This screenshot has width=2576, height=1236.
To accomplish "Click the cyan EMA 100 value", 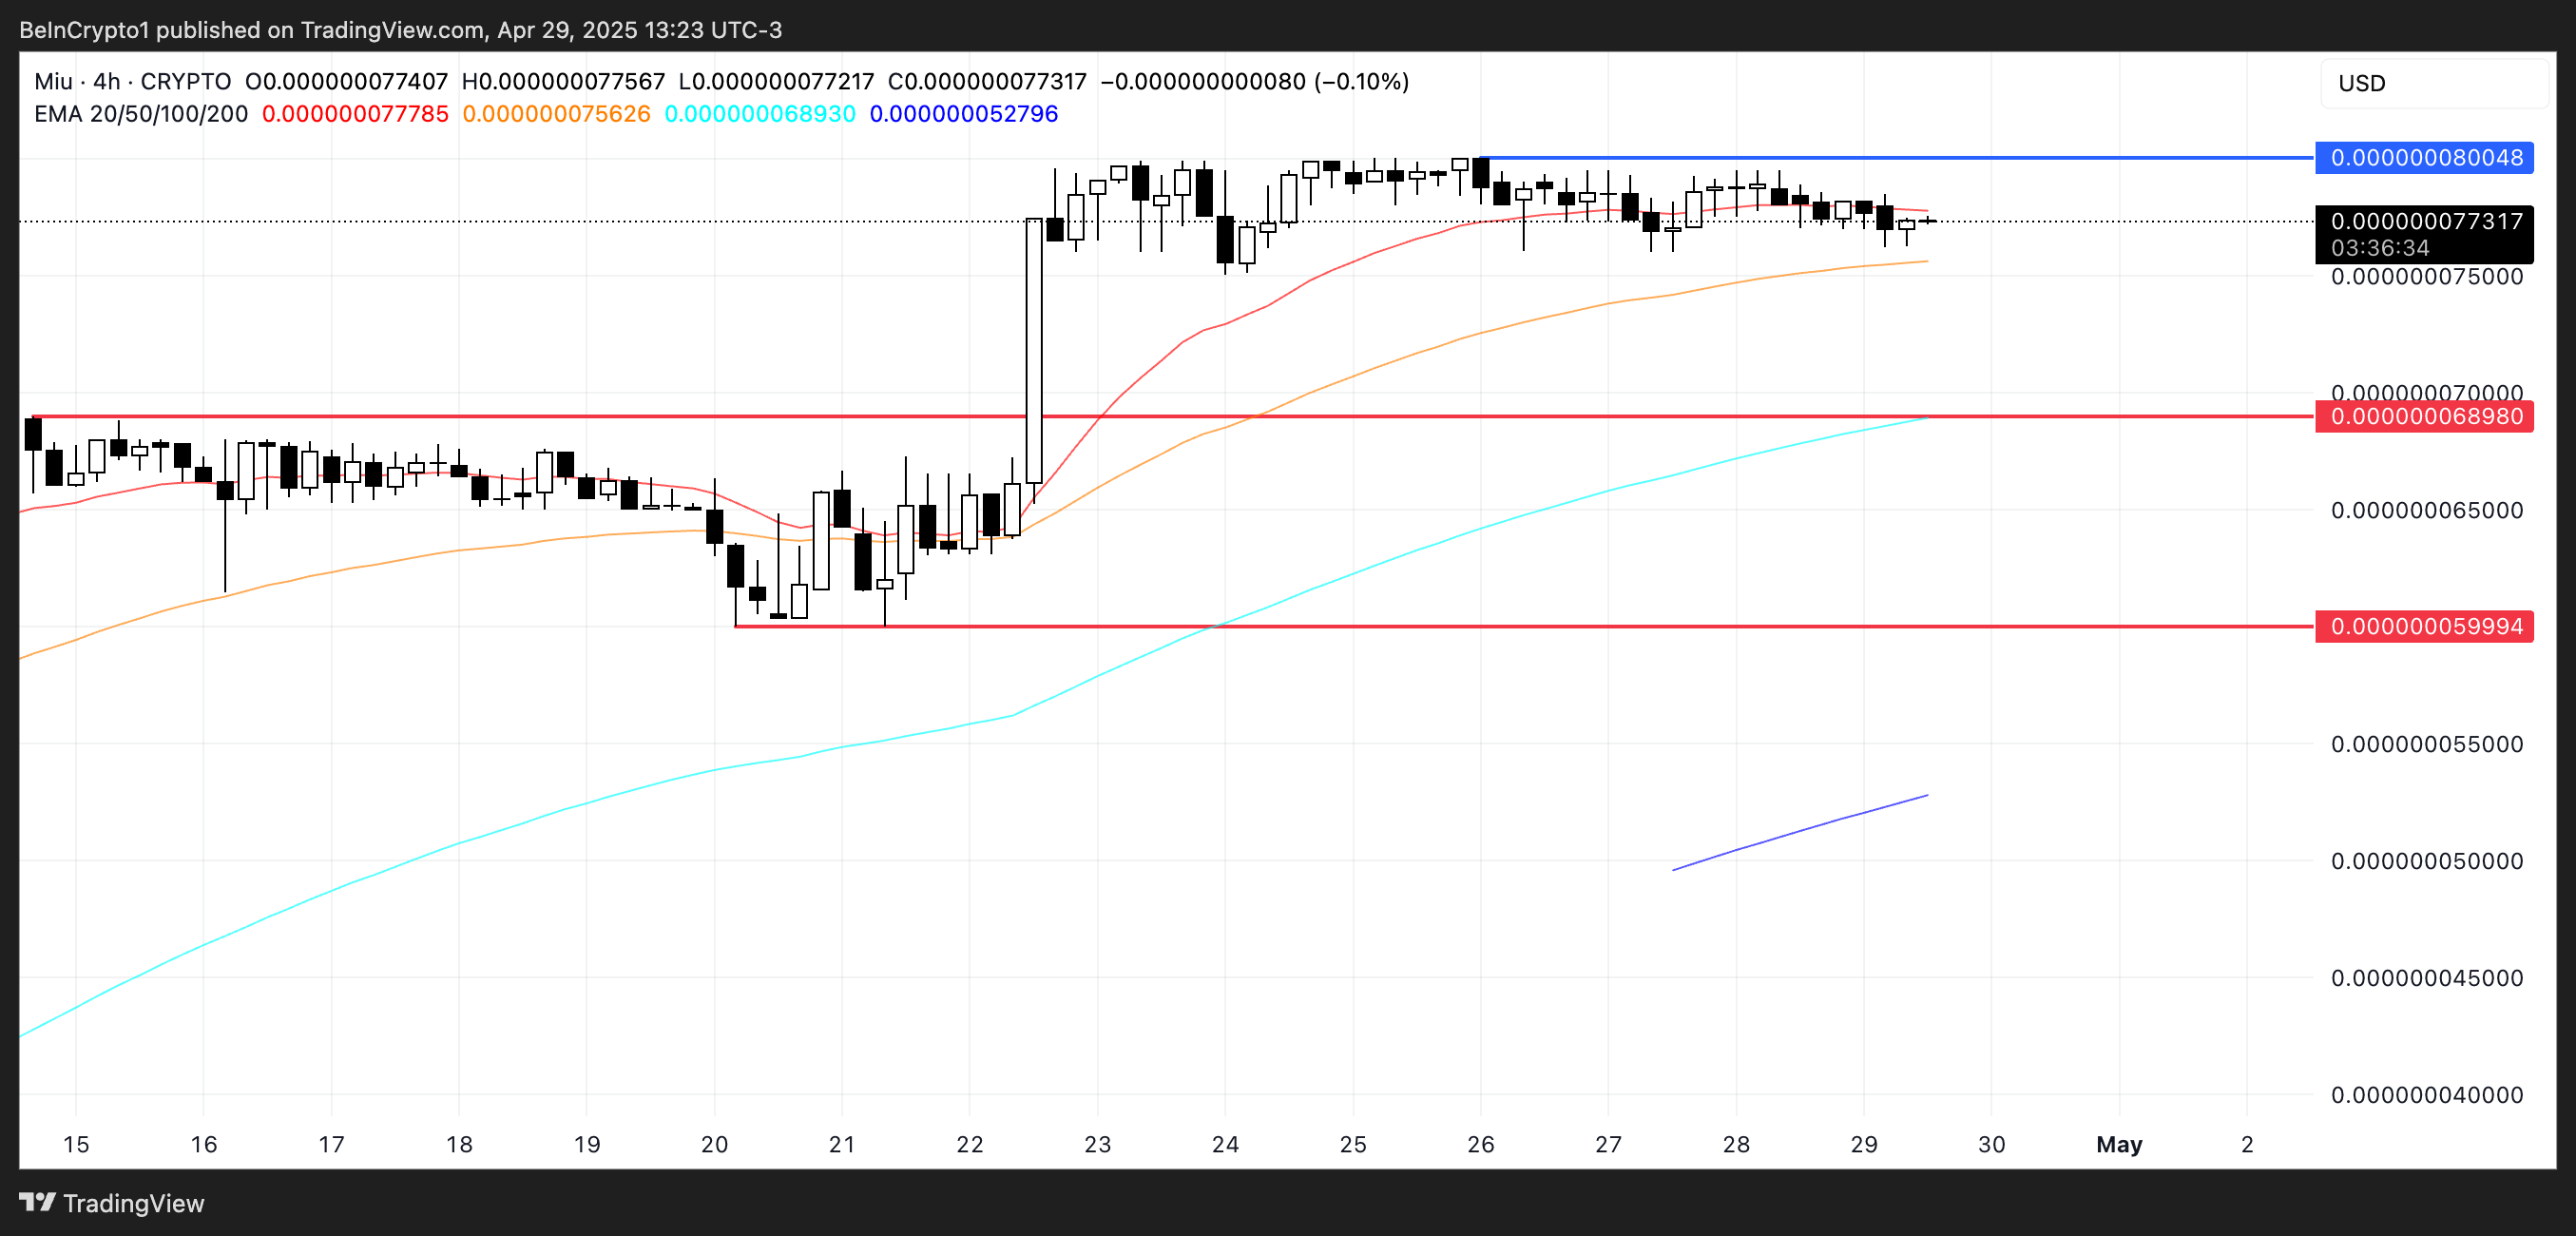I will click(x=760, y=114).
